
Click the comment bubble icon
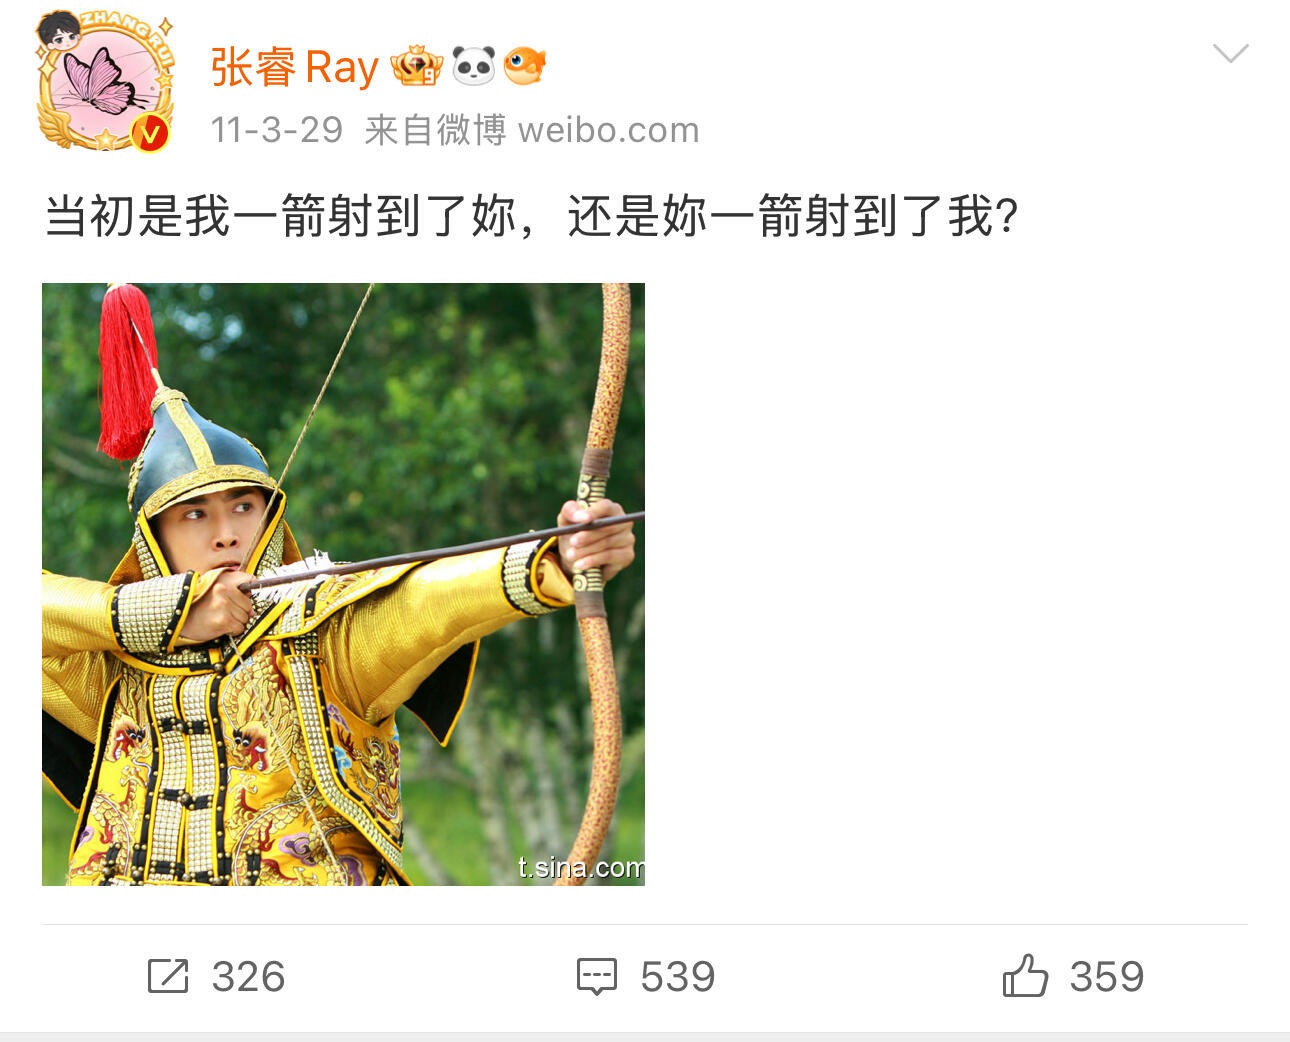[597, 977]
